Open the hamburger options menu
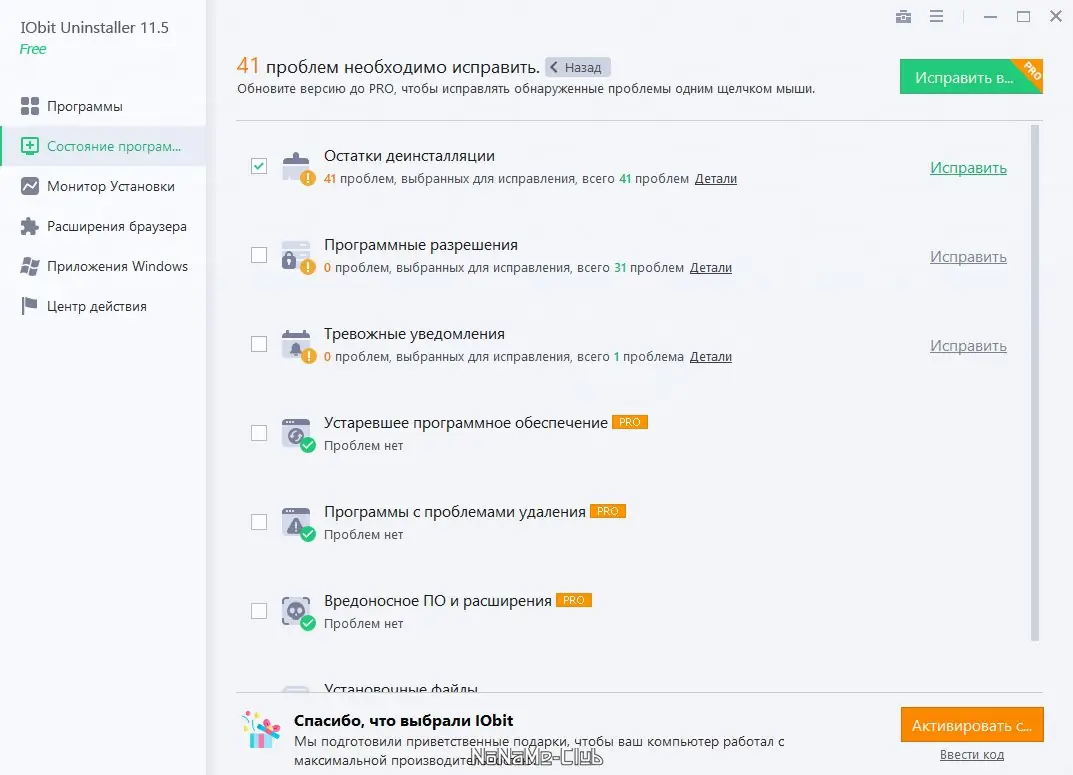 point(936,16)
